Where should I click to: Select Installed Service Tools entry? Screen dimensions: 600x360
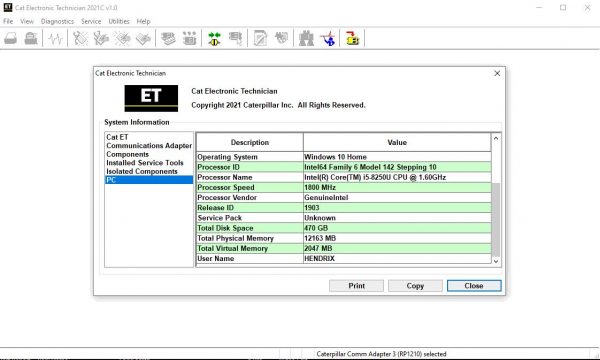pos(145,163)
